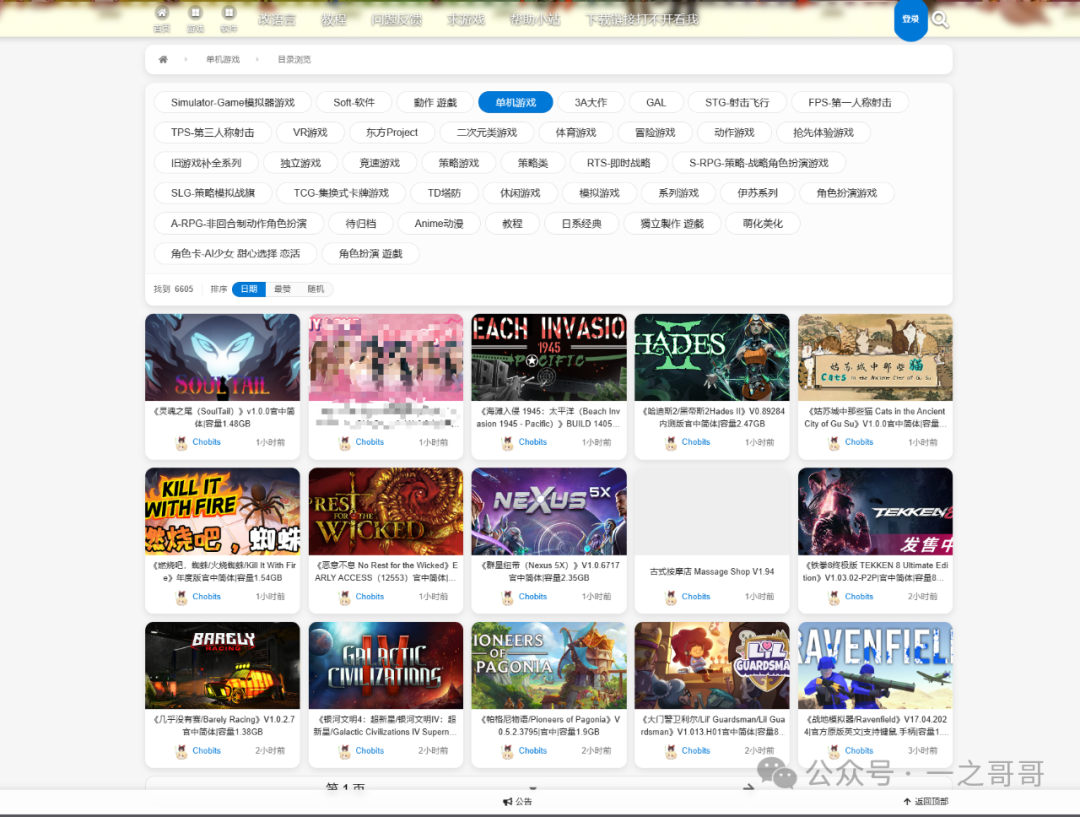Click the uploader avatar on the Kill It With Fire card
This screenshot has height=817, width=1080.
tap(182, 597)
